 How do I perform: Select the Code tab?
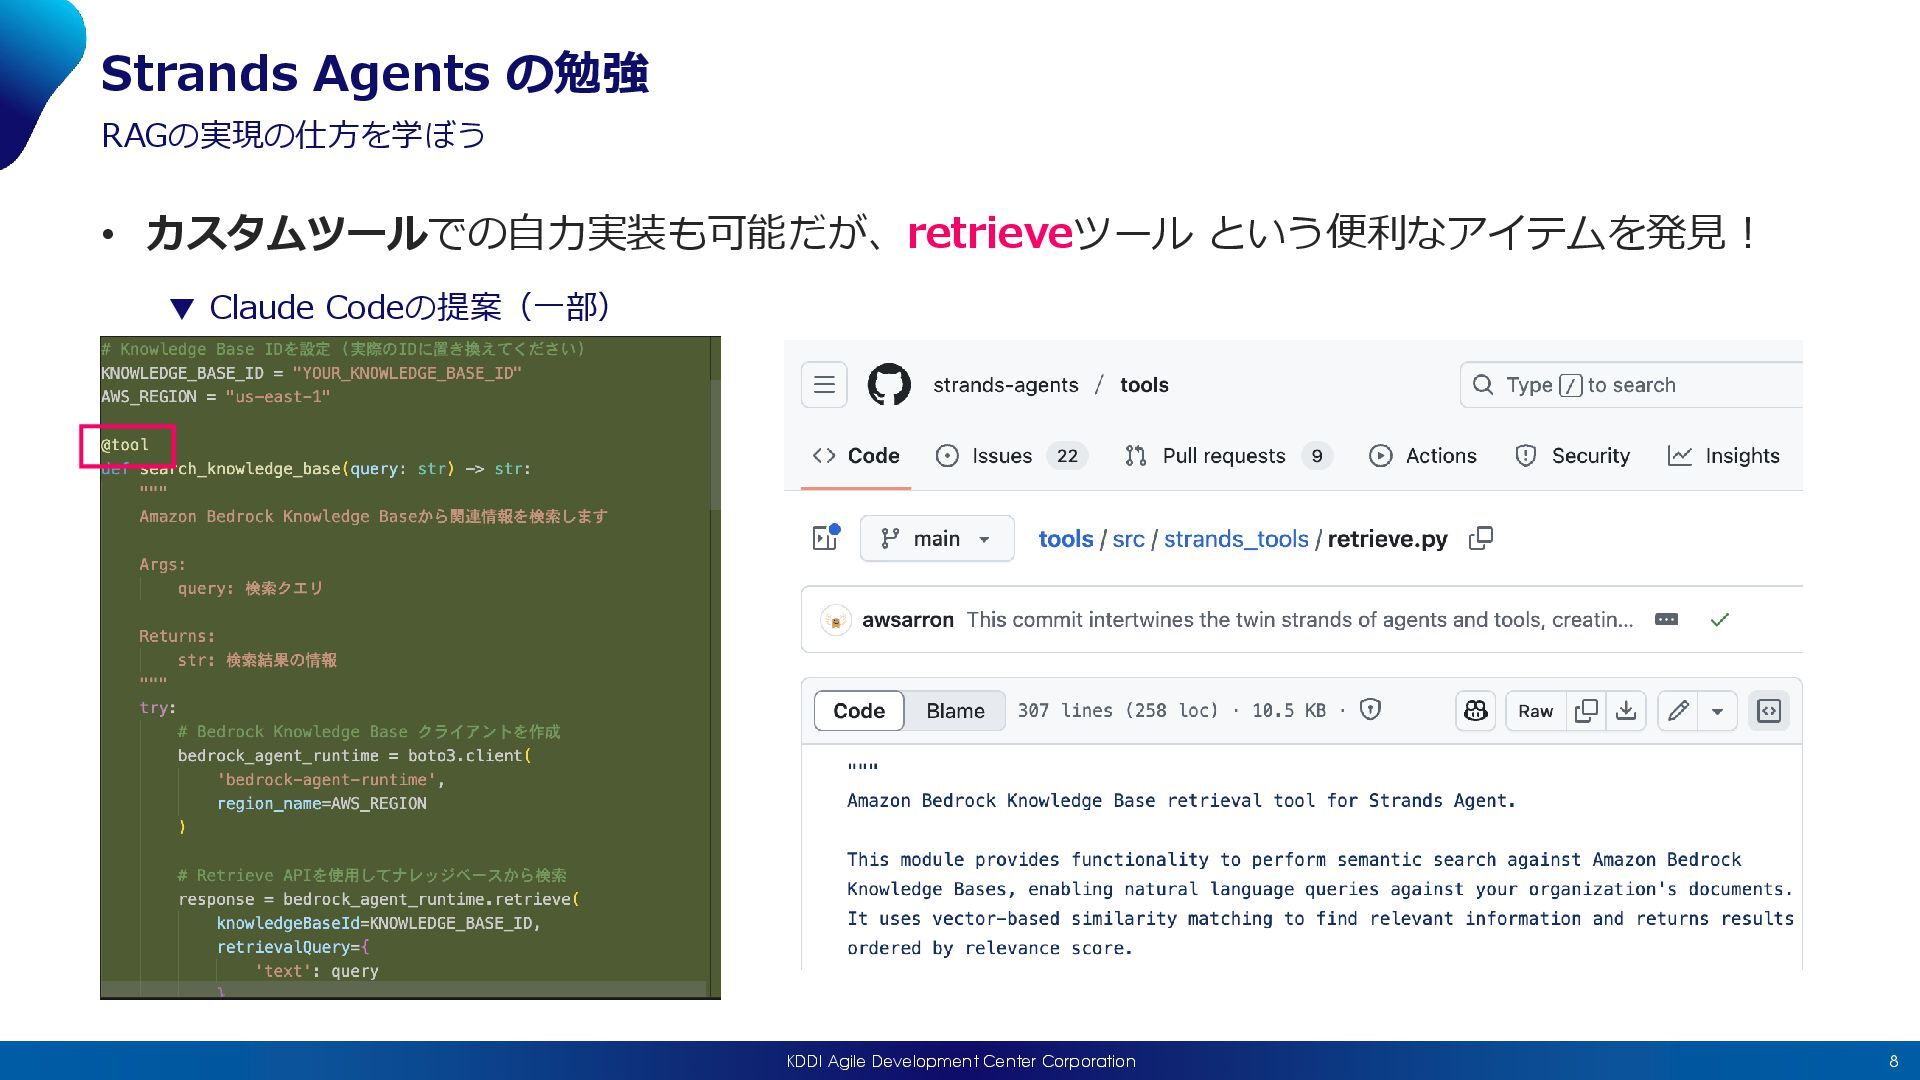pyautogui.click(x=856, y=456)
